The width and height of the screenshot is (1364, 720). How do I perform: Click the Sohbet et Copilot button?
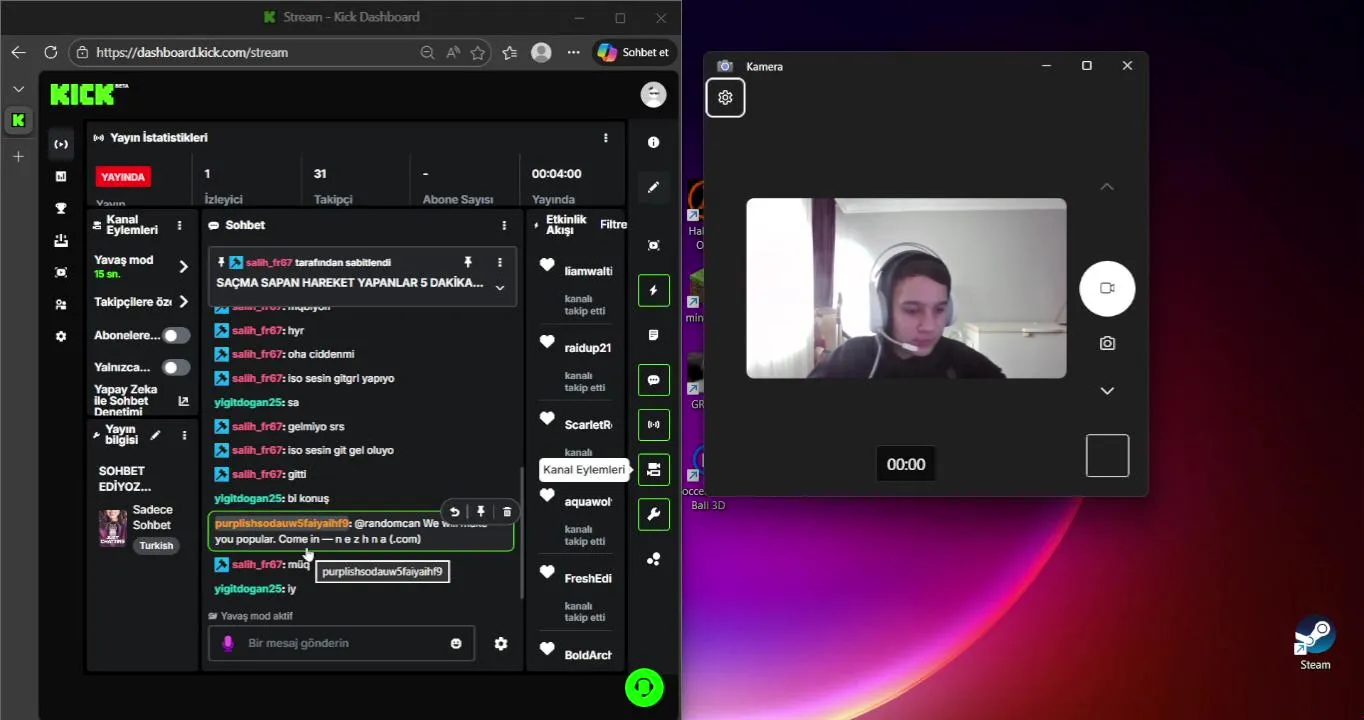pos(633,52)
